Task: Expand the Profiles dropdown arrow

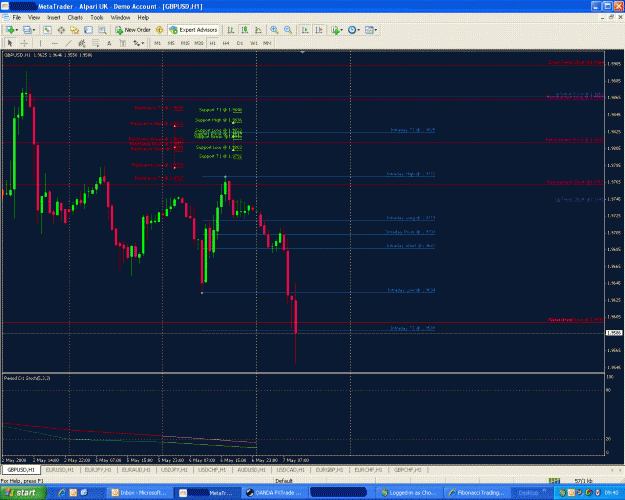Action: point(33,30)
